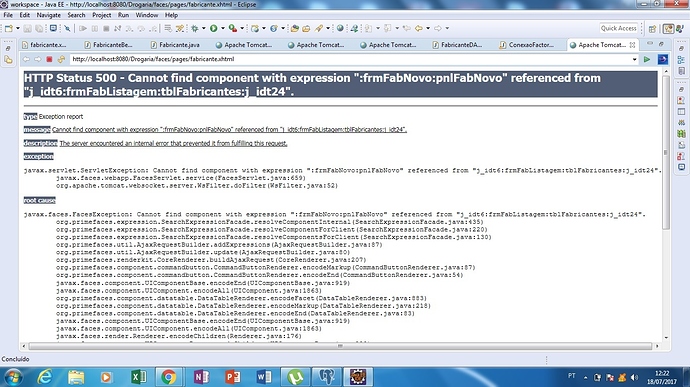This screenshot has width=690, height=387.
Task: Click the horizontal scrollbar of the browser
Action: click(340, 346)
